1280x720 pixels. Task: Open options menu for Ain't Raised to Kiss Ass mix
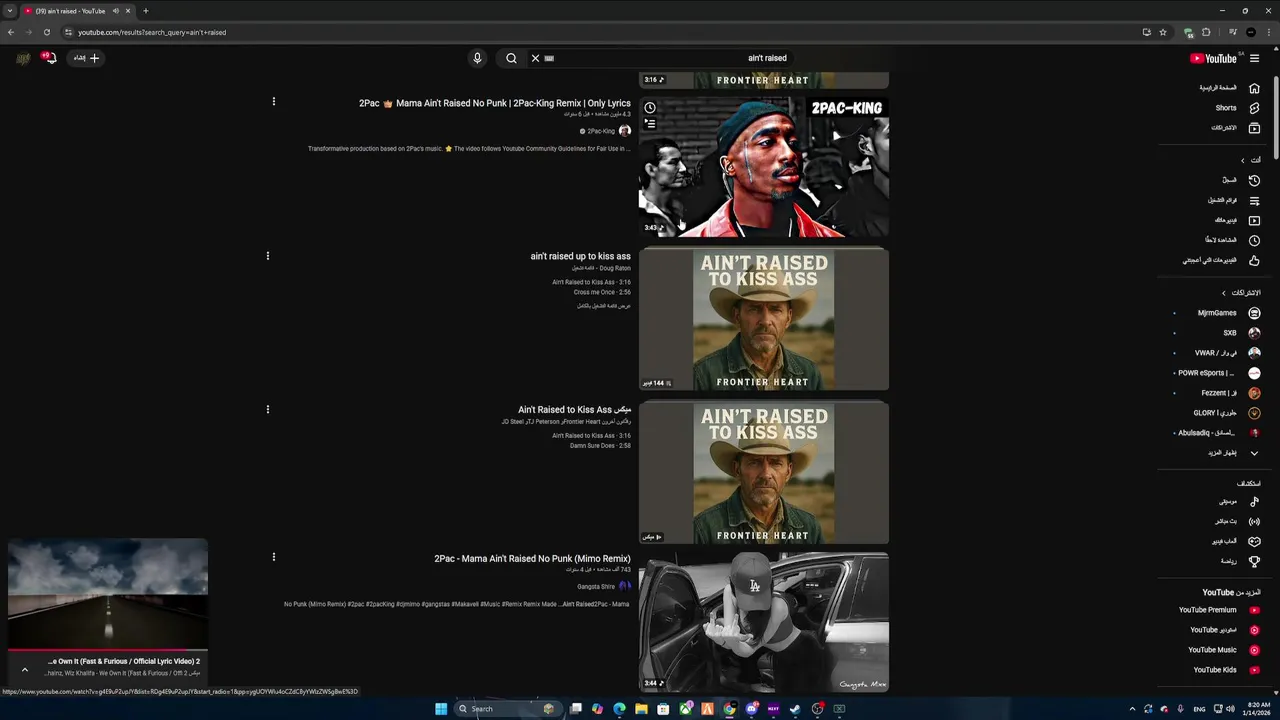267,409
